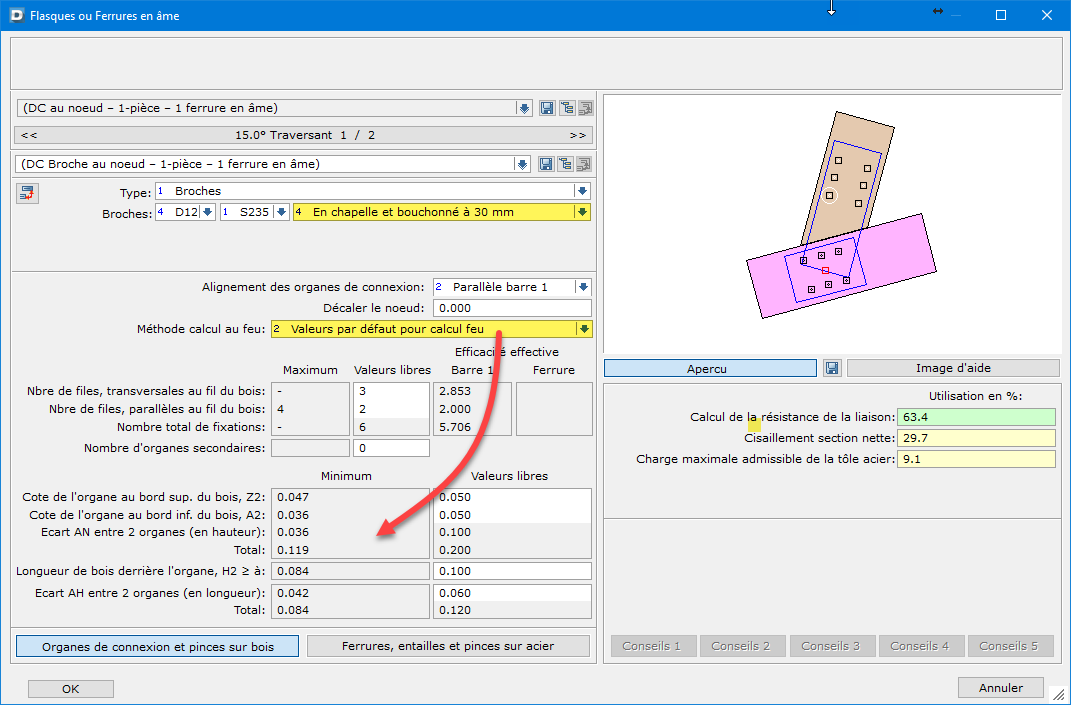
Task: Show the Image d'aide panel
Action: pos(953,368)
